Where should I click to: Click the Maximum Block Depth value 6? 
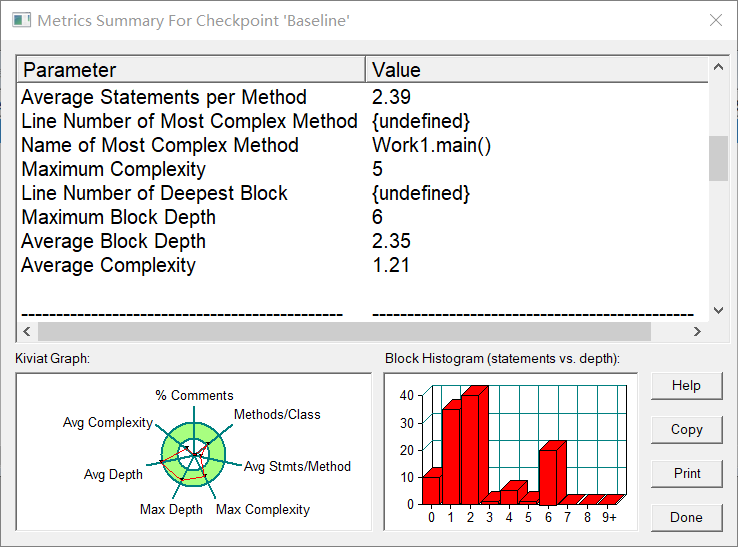point(377,217)
